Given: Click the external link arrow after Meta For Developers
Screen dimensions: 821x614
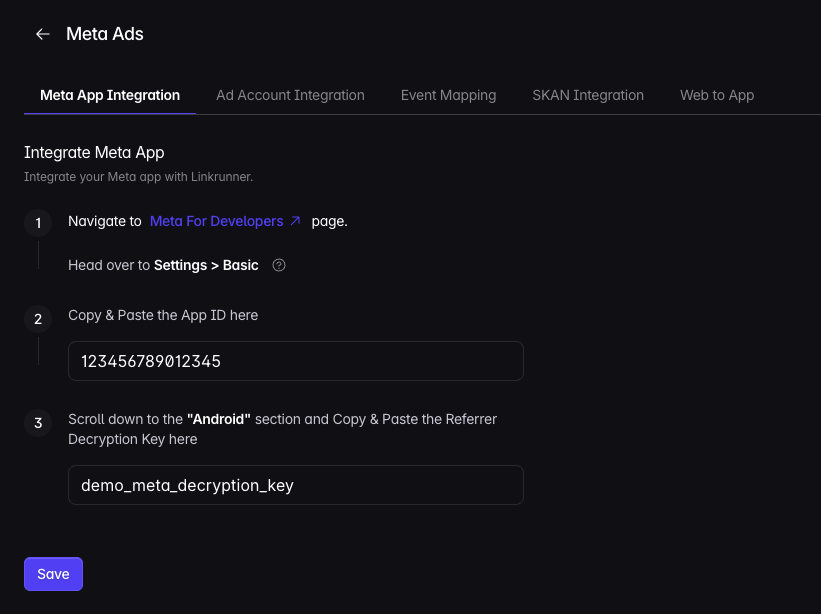Looking at the screenshot, I should (x=296, y=221).
